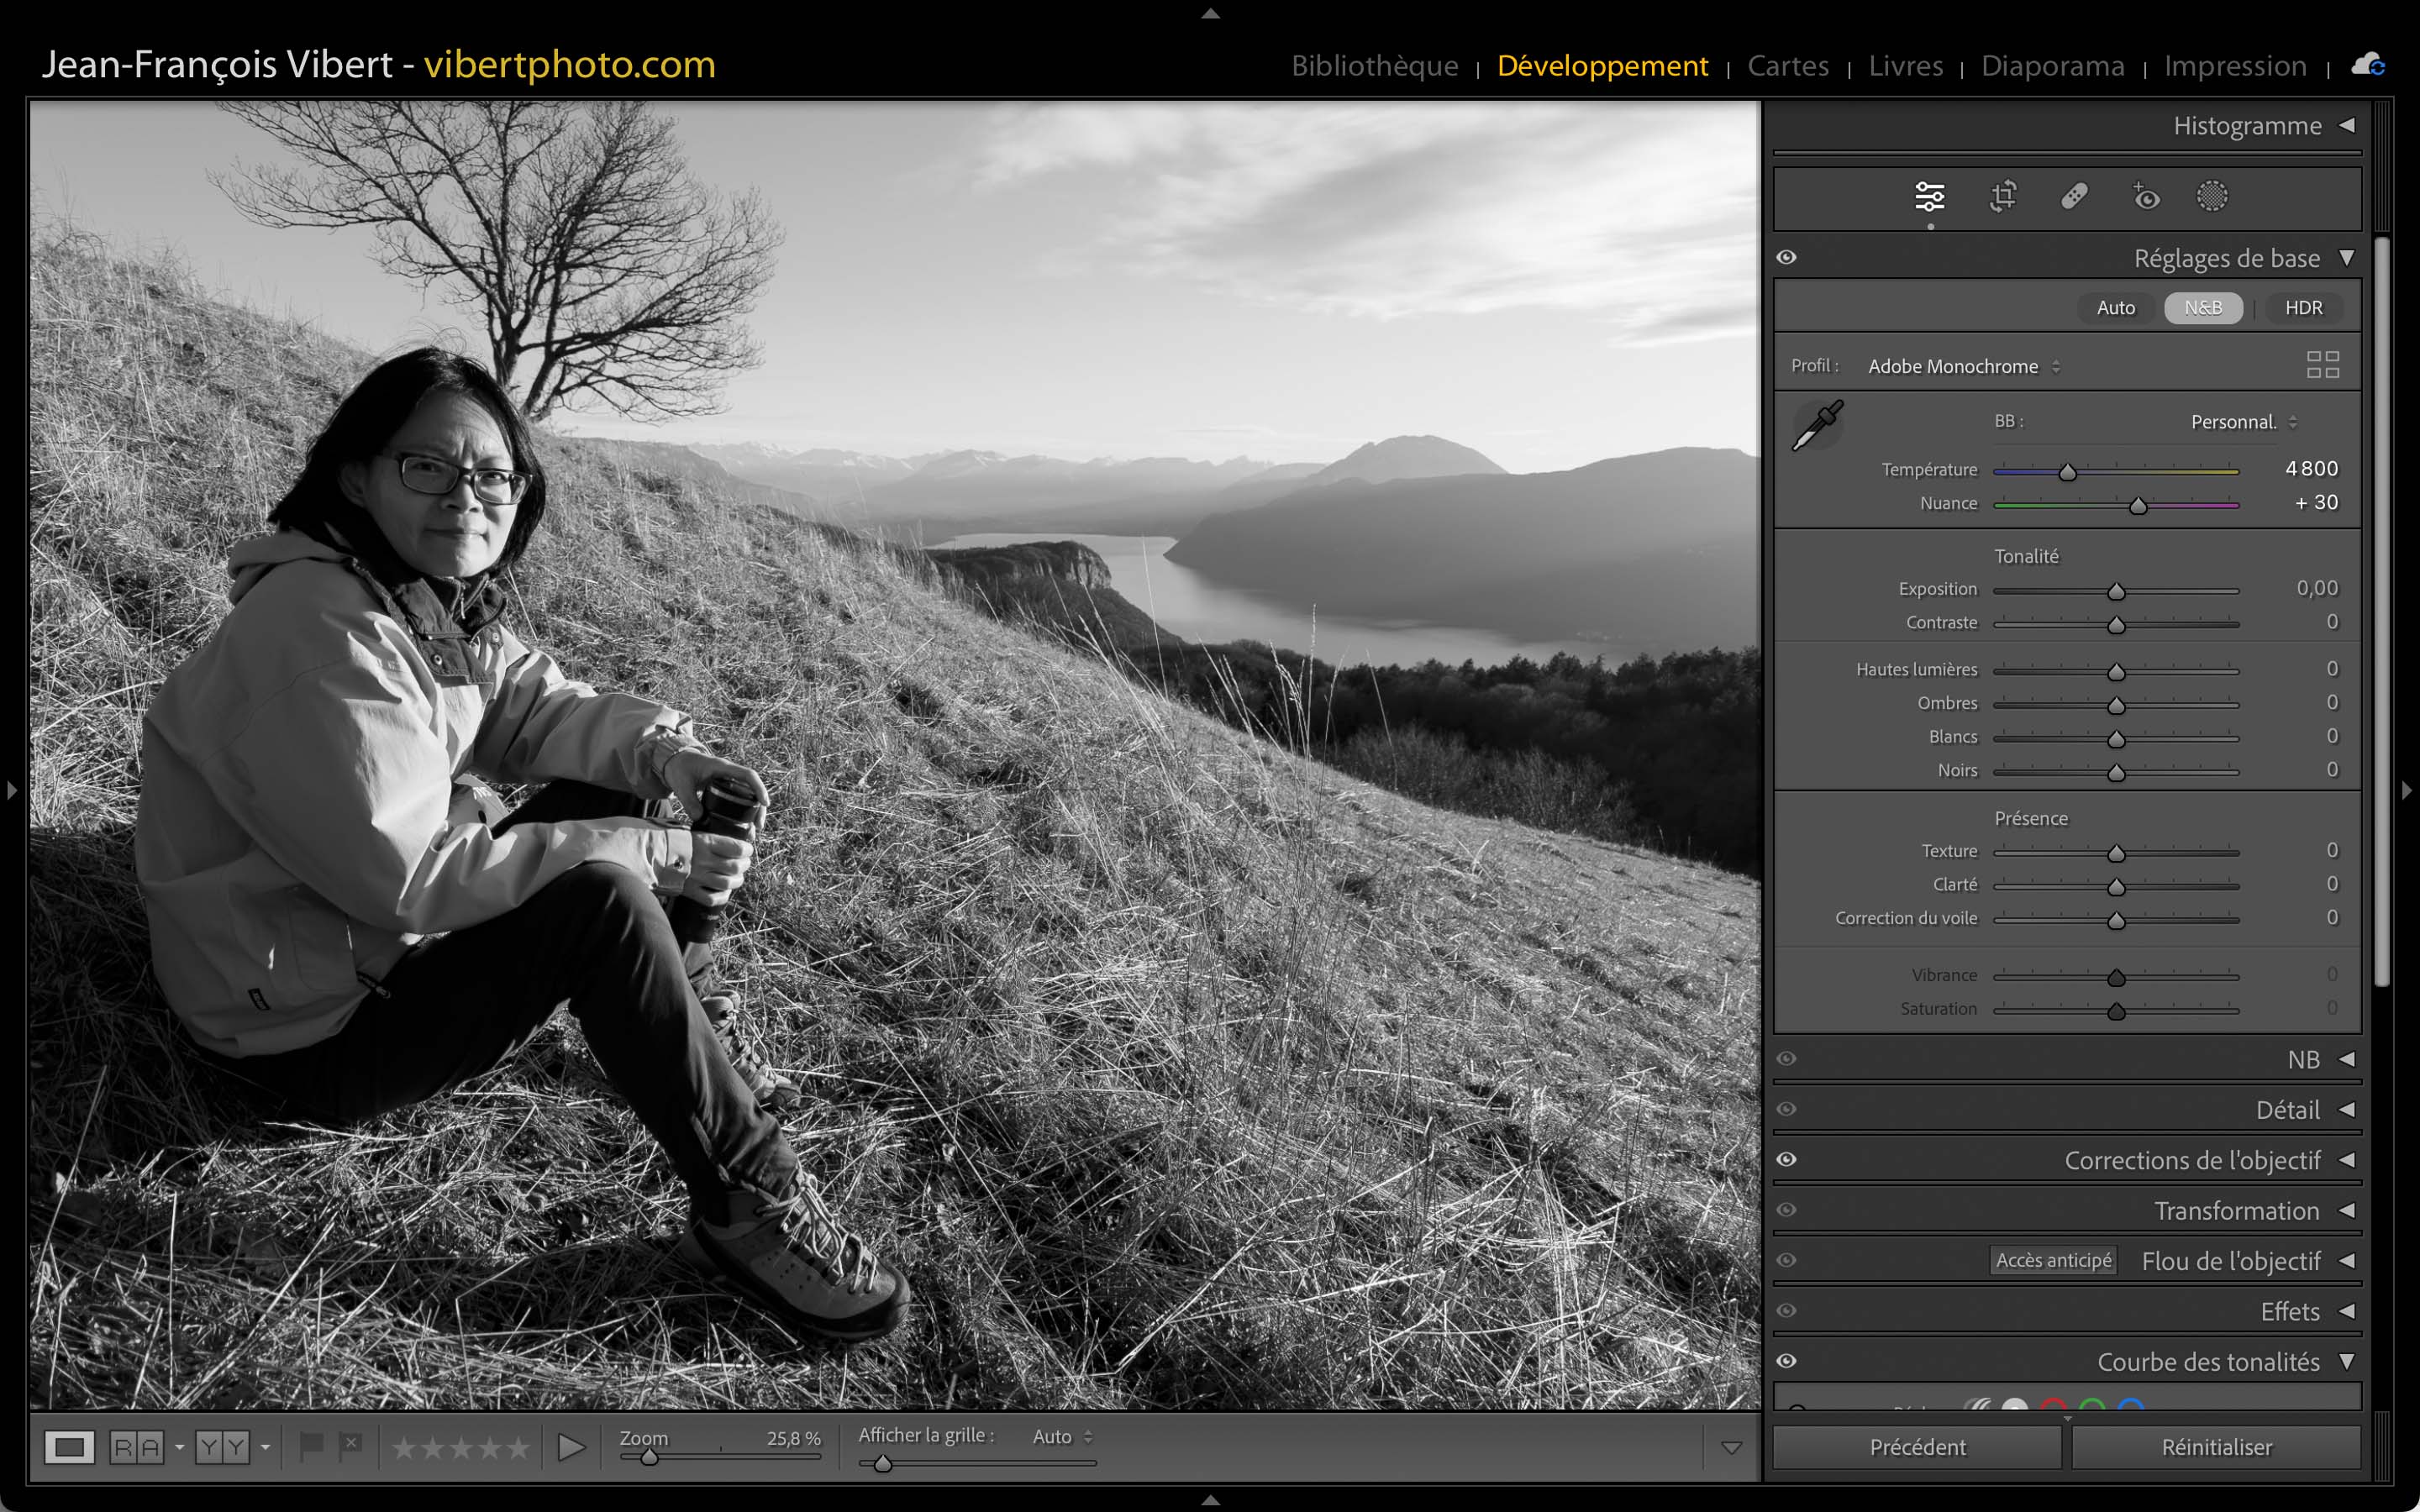Open the Impression module
This screenshot has height=1512, width=2420.
2234,66
